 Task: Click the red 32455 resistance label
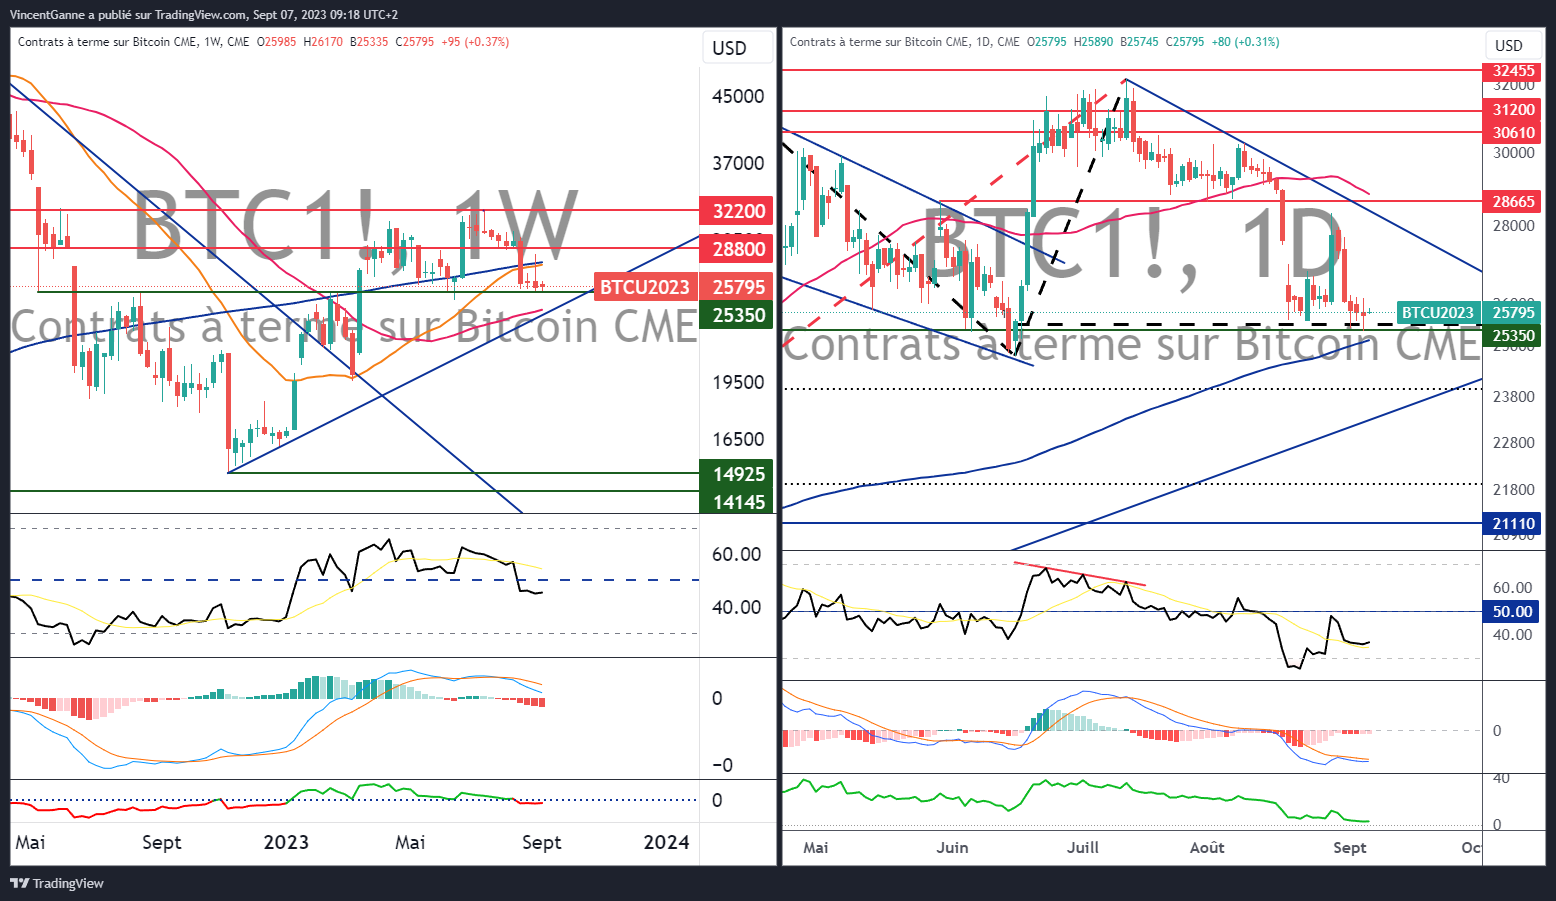click(1513, 71)
